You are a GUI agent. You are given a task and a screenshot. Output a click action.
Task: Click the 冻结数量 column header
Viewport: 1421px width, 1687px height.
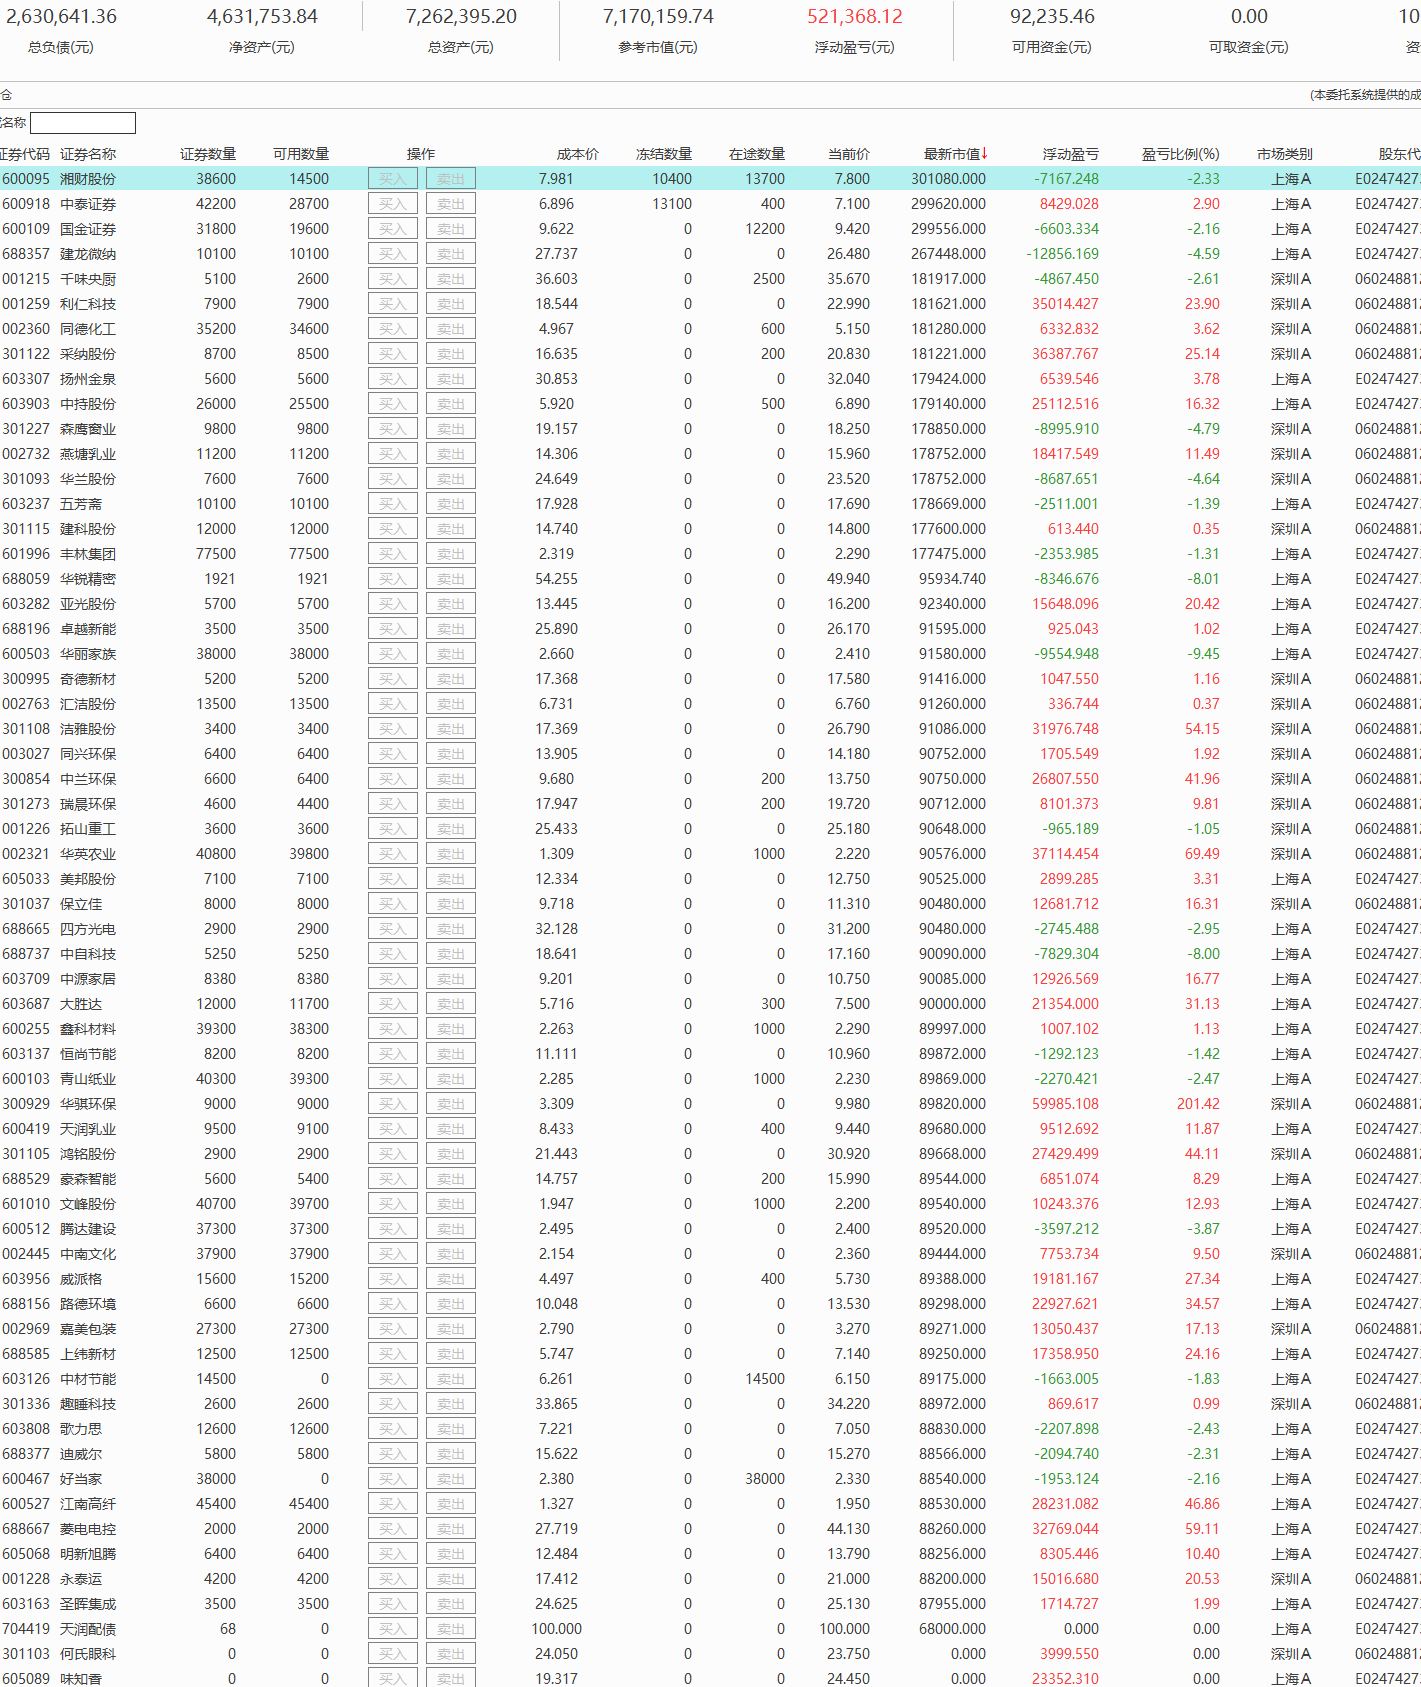(x=664, y=154)
